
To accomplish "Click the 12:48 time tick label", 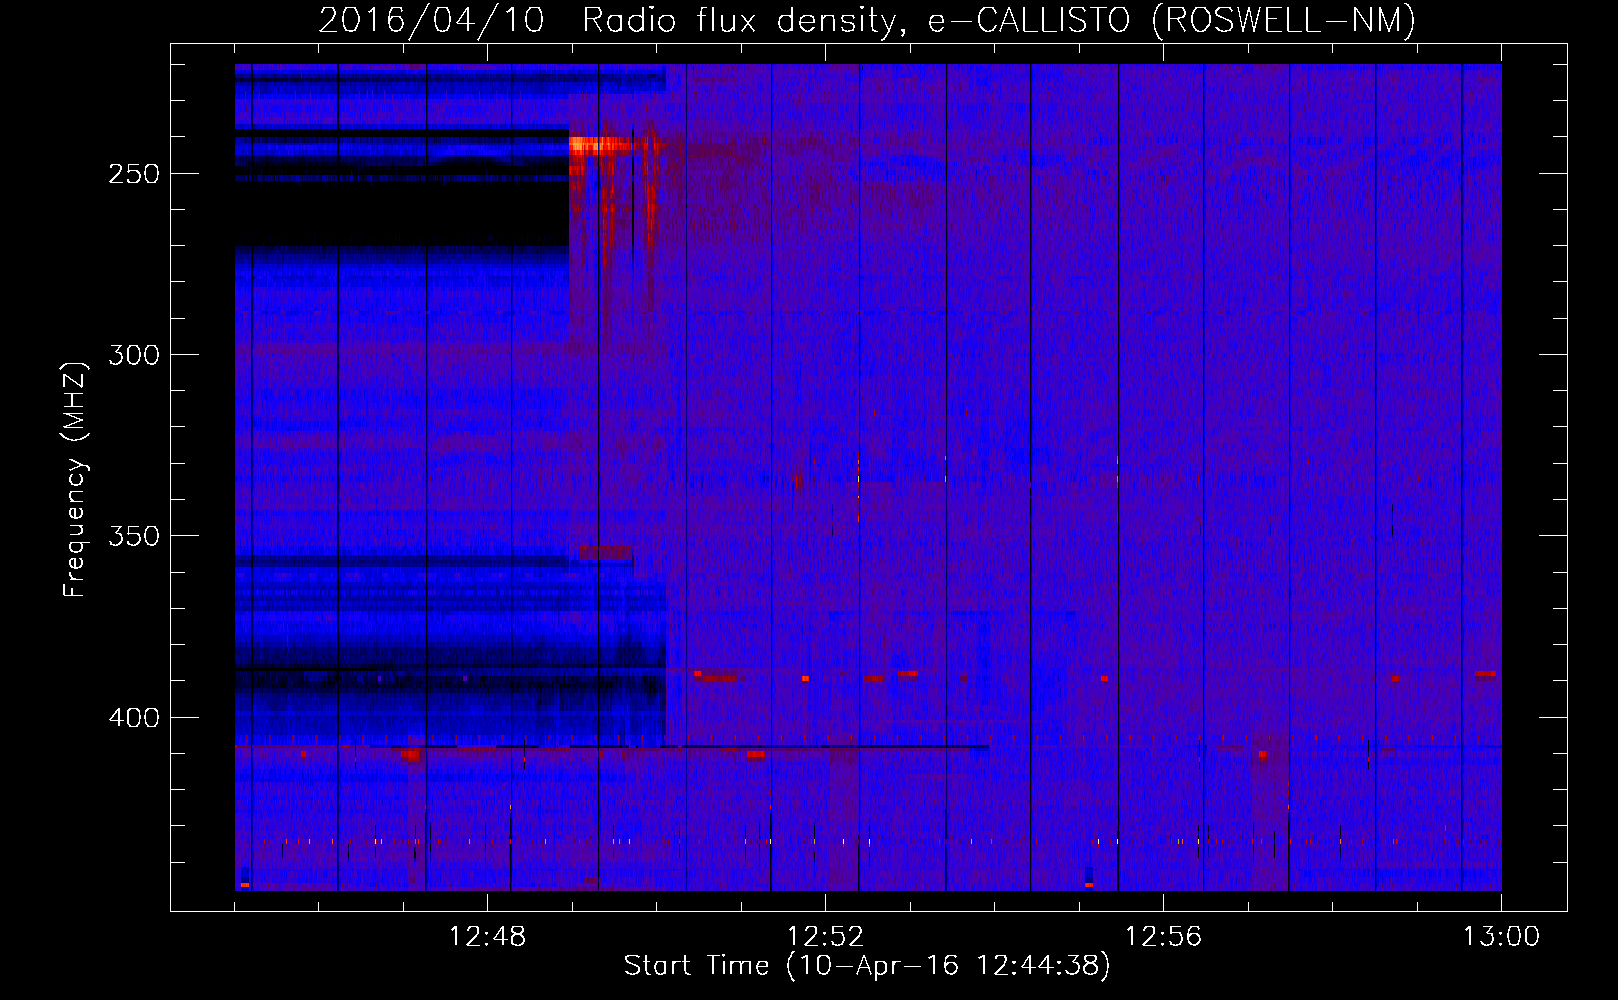I will [x=487, y=937].
